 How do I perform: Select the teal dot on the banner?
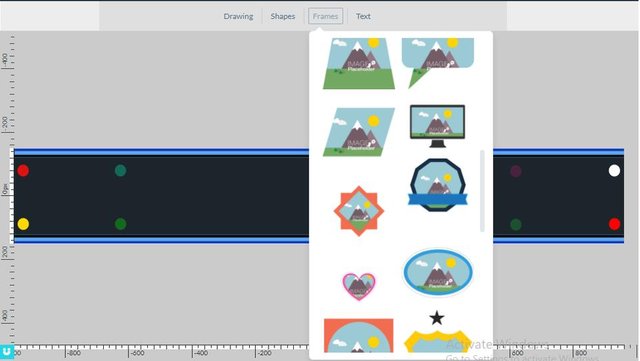(x=120, y=170)
